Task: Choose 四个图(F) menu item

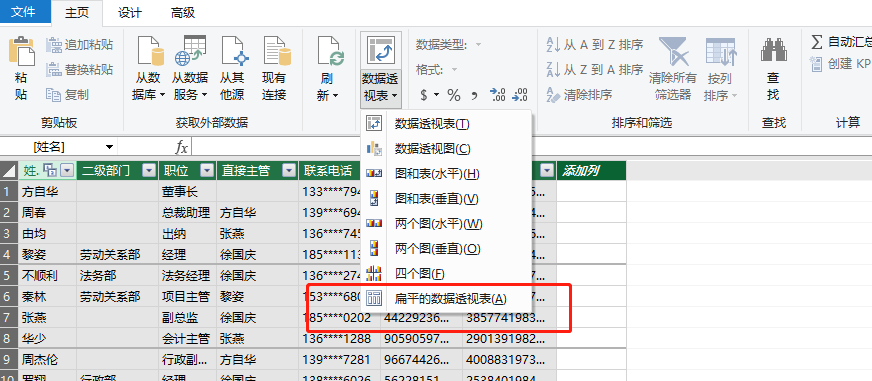Action: (447, 274)
